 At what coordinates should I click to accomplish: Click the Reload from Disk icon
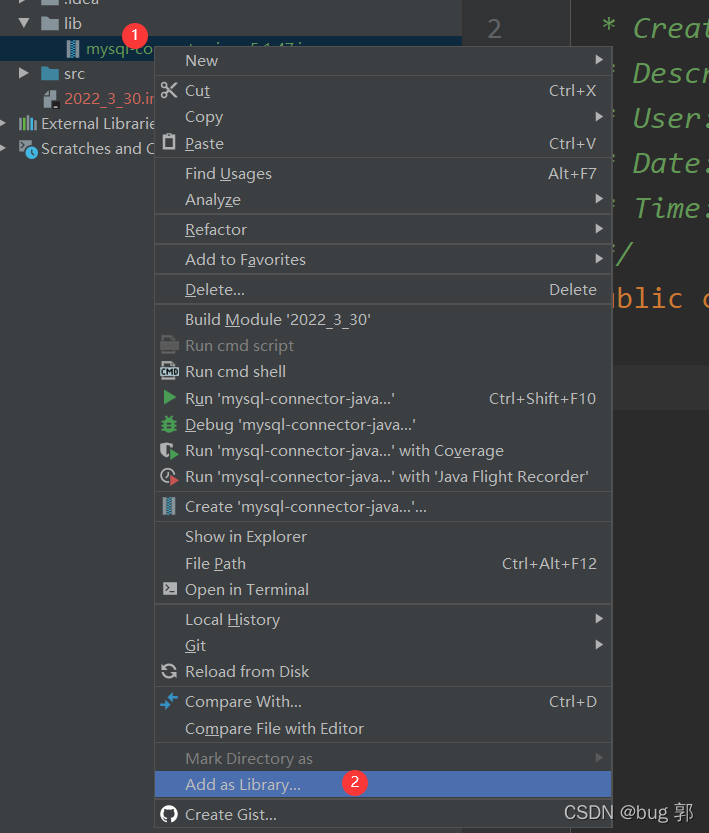[x=169, y=671]
